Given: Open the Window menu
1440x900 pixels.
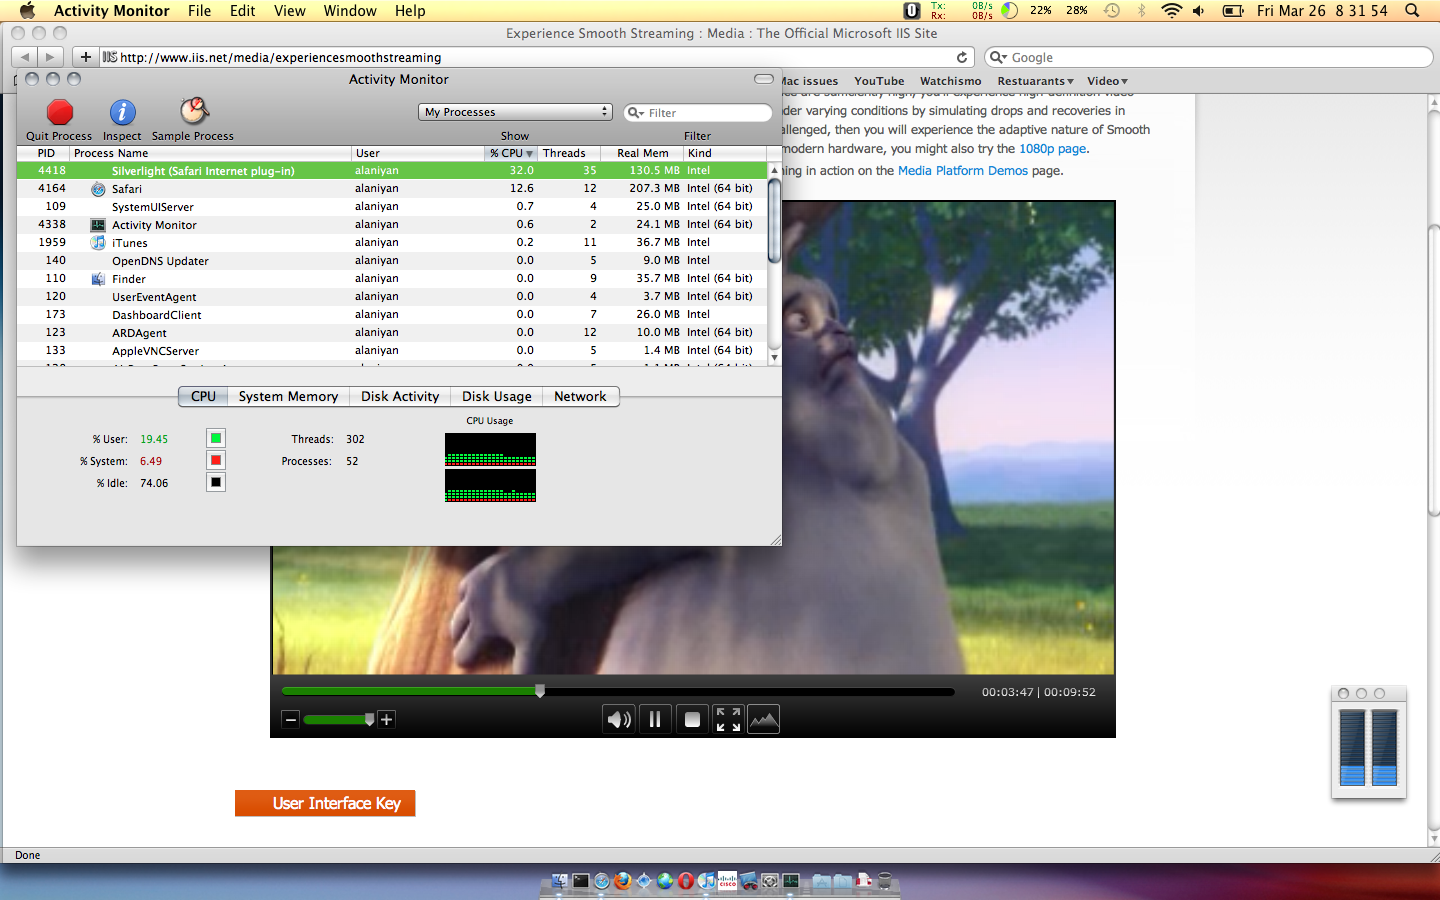Looking at the screenshot, I should pyautogui.click(x=350, y=11).
